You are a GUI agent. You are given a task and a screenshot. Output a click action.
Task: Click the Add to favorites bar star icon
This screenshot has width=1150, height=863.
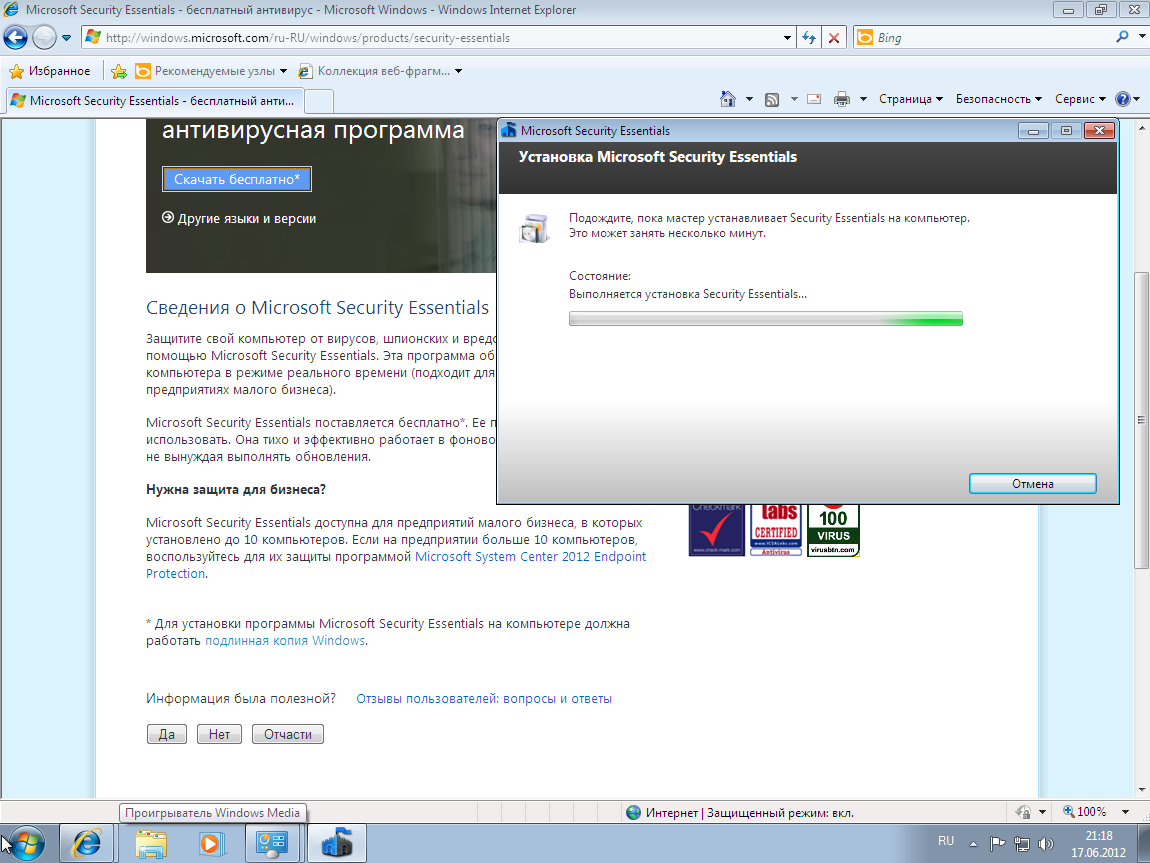click(x=119, y=71)
